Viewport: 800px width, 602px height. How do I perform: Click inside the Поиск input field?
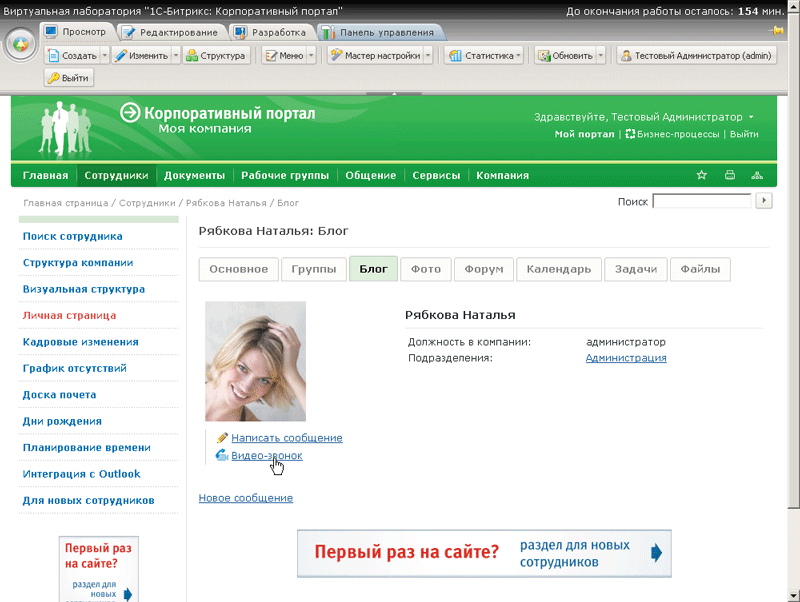(x=702, y=201)
